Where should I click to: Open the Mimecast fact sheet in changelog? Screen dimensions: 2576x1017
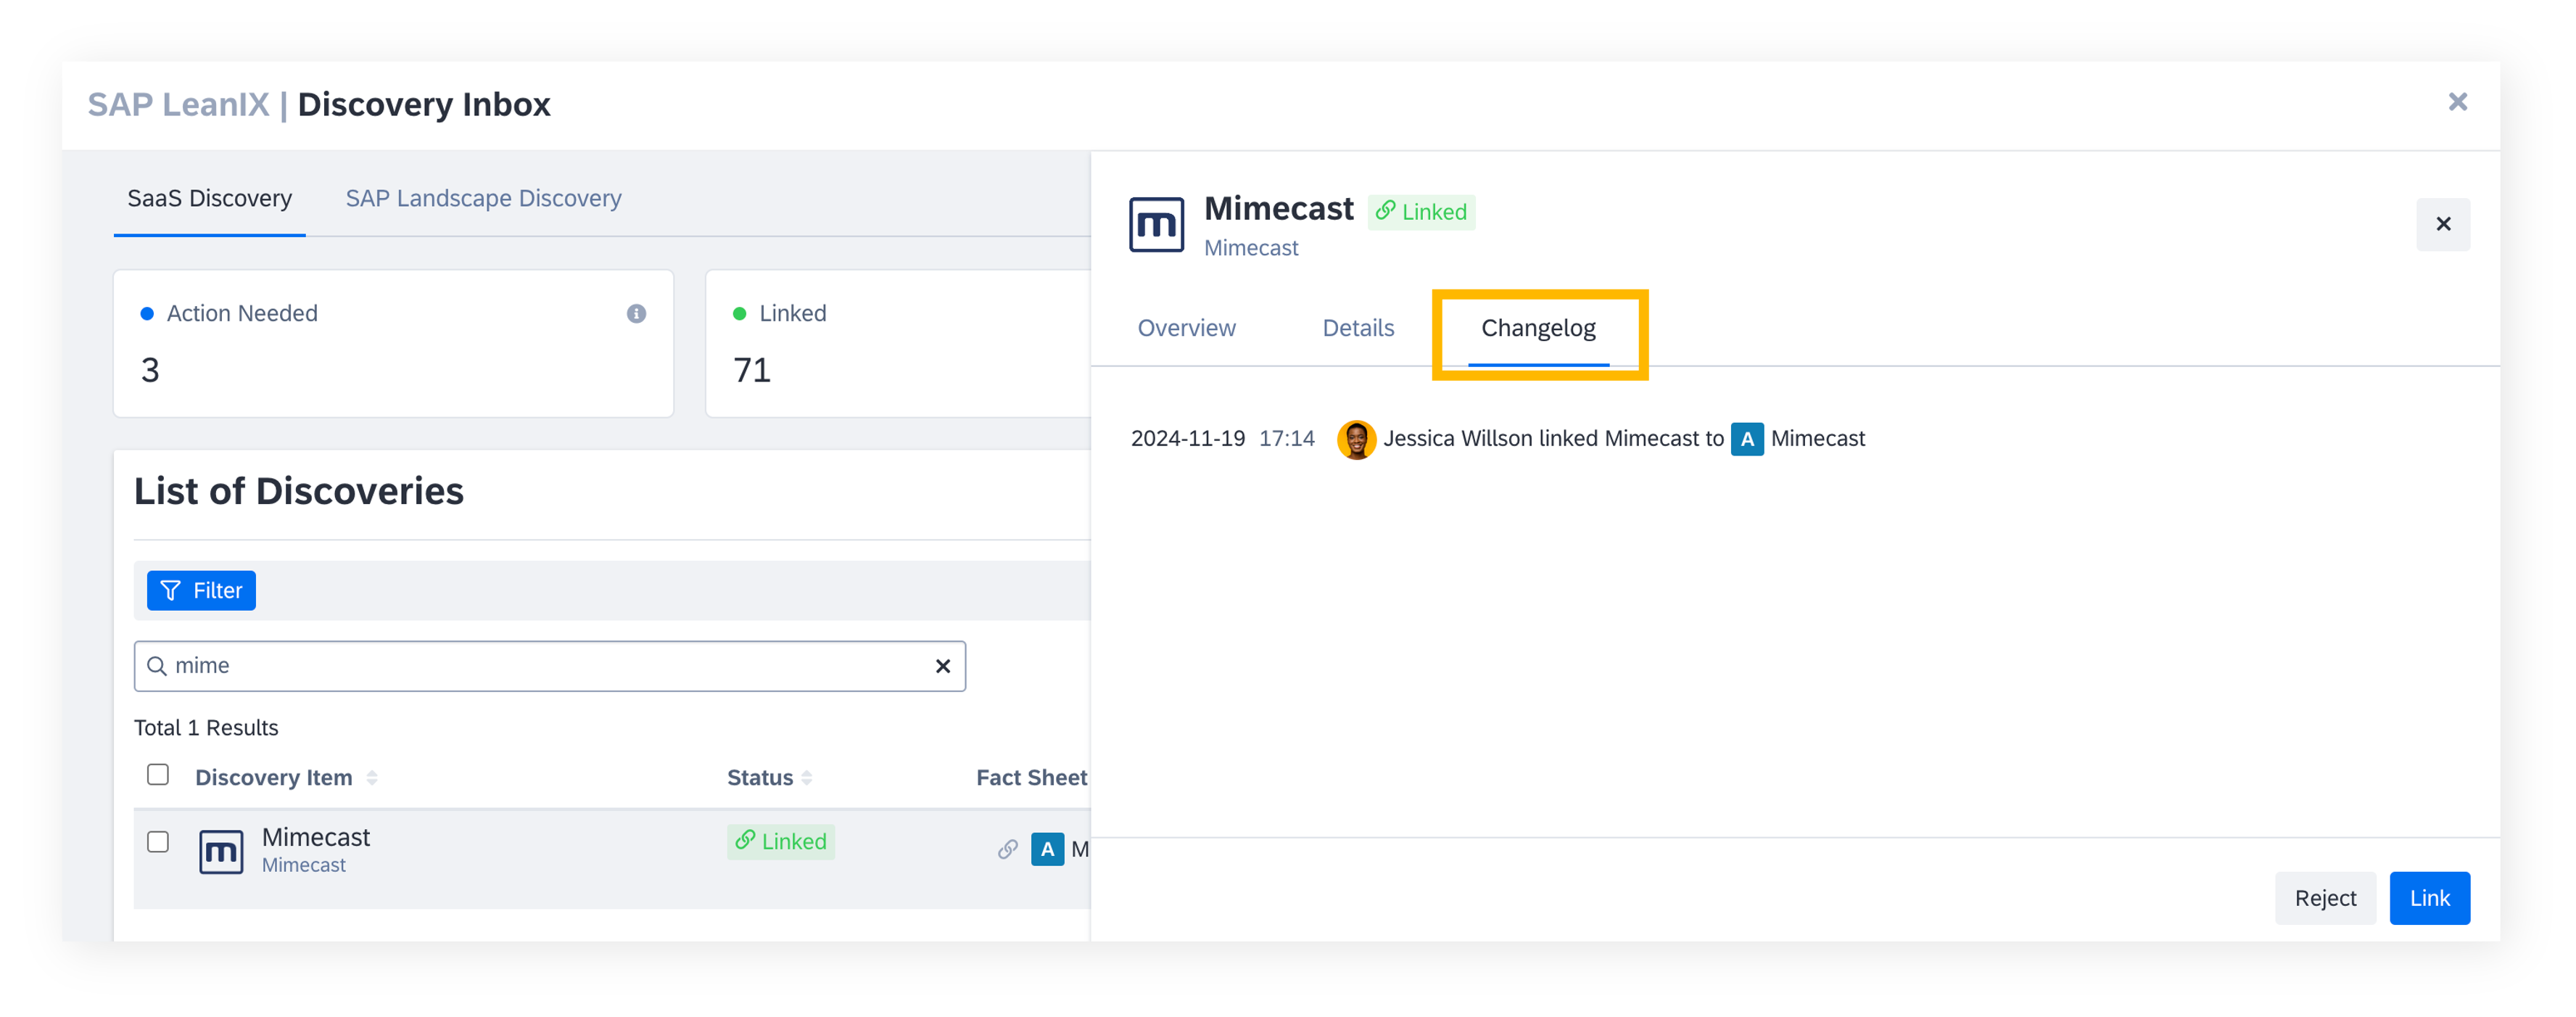[x=1817, y=439]
